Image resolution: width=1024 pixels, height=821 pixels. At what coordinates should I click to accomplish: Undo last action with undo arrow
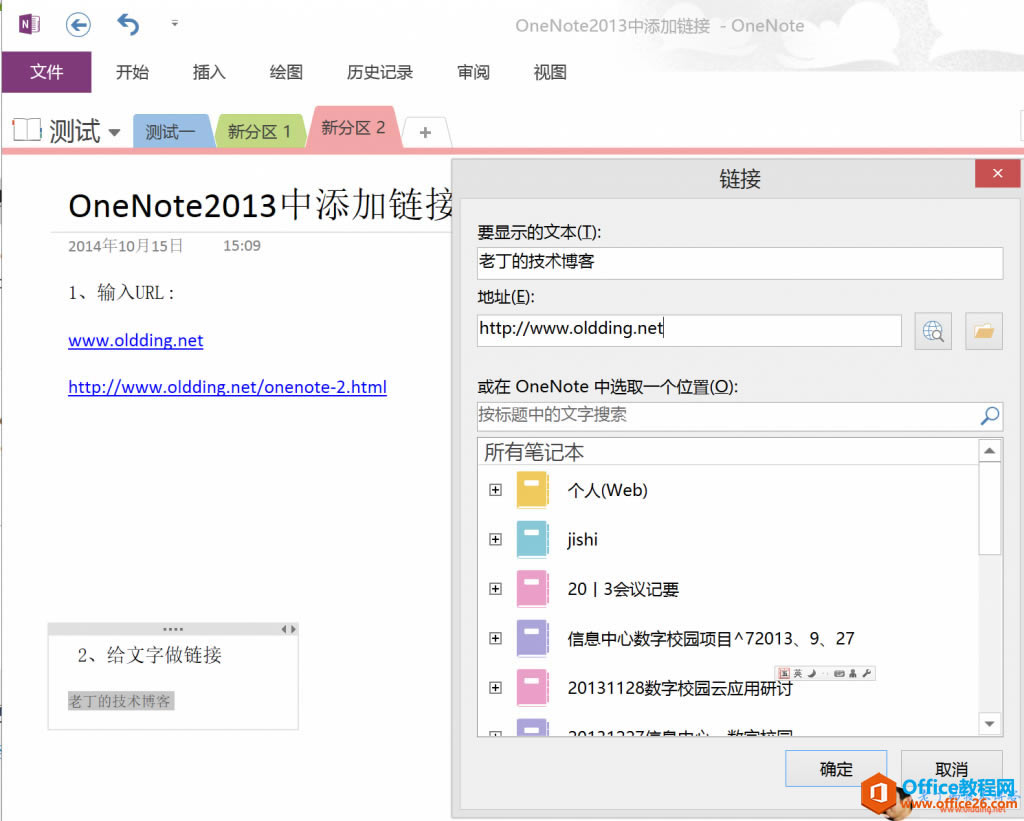tap(128, 25)
